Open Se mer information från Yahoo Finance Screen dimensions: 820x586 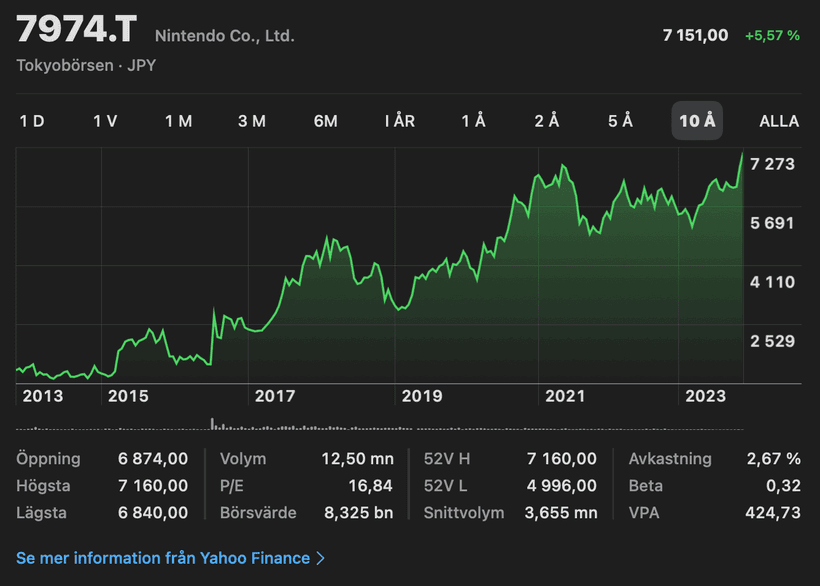[x=163, y=558]
